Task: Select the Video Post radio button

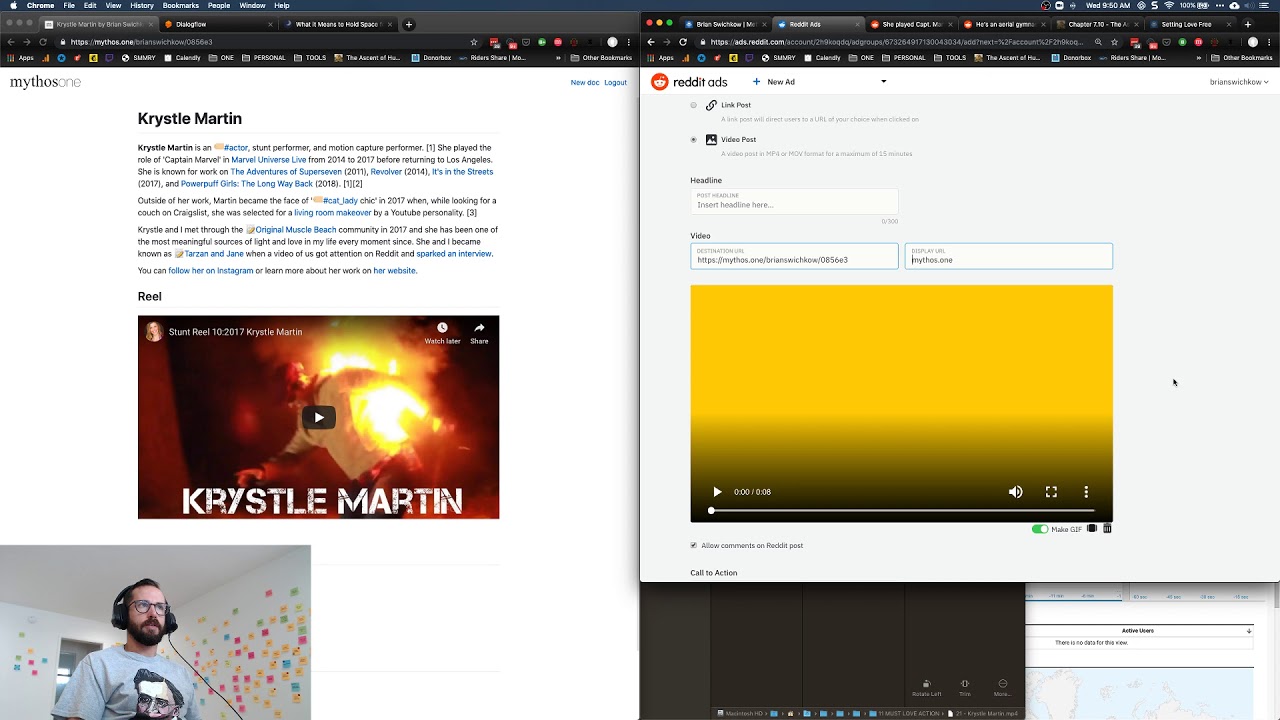Action: tap(693, 140)
